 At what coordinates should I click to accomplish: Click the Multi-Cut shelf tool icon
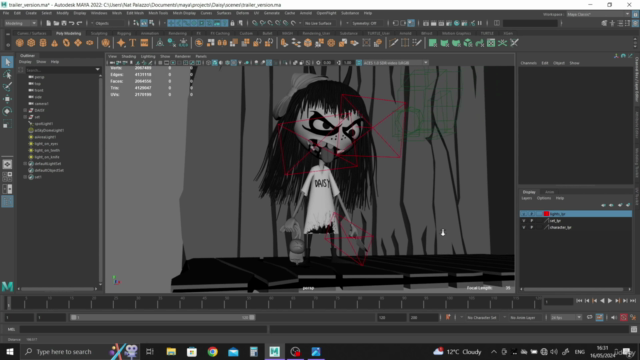click(393, 43)
